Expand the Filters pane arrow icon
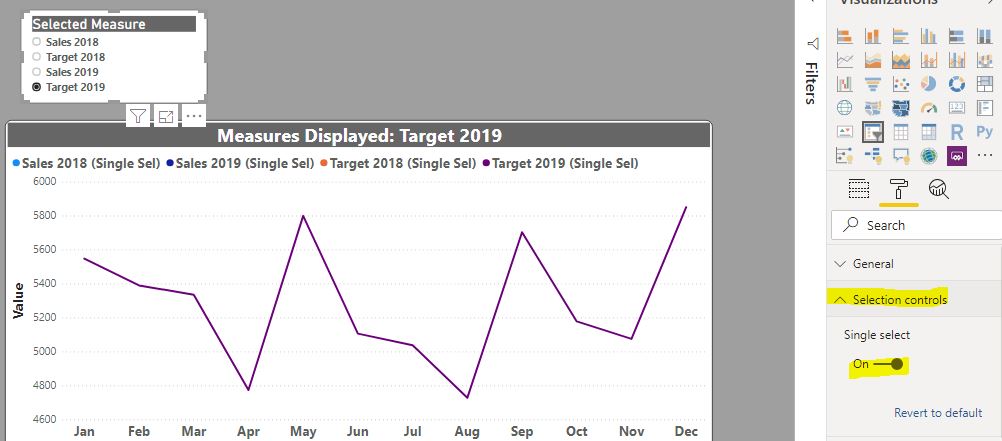This screenshot has height=441, width=1002. 812,3
